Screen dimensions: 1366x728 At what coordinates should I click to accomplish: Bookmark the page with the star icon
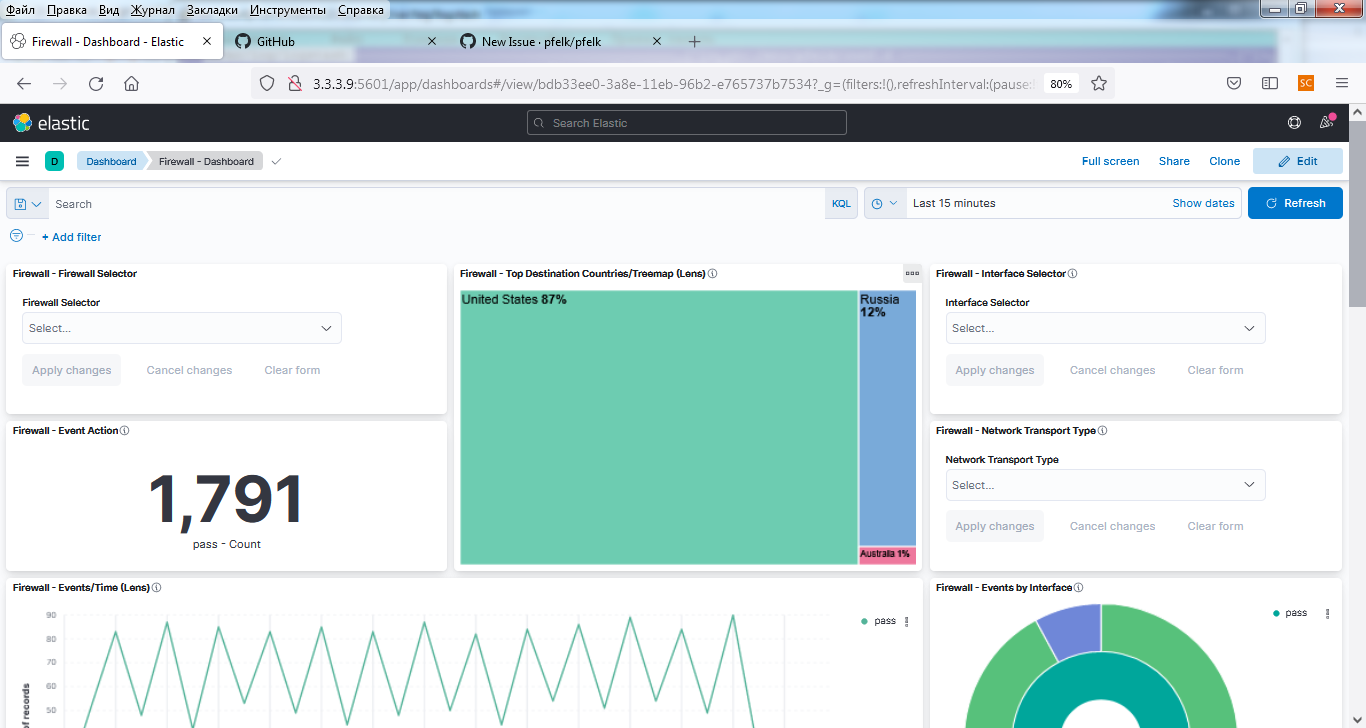click(1098, 84)
